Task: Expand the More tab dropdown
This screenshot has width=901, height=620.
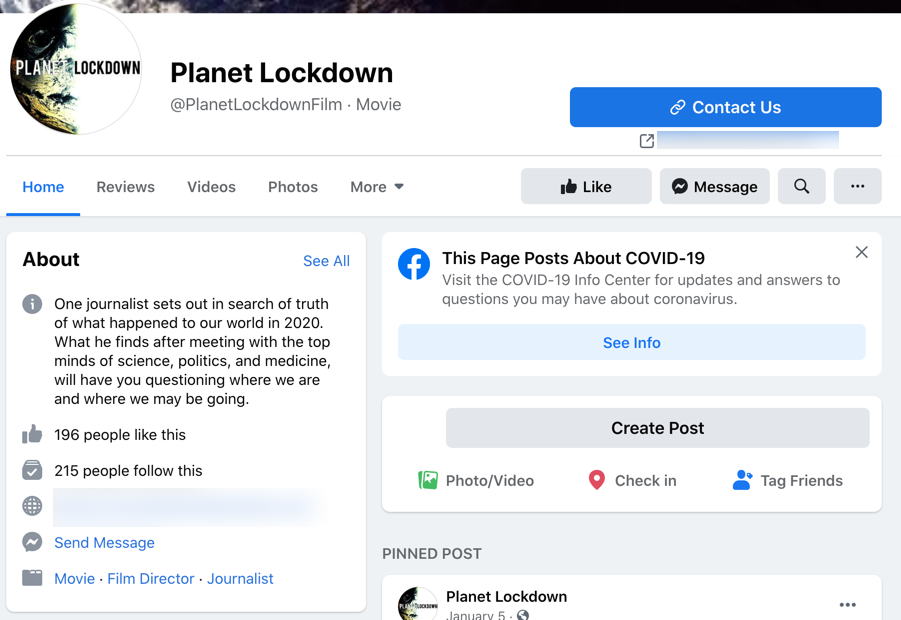Action: click(x=377, y=187)
